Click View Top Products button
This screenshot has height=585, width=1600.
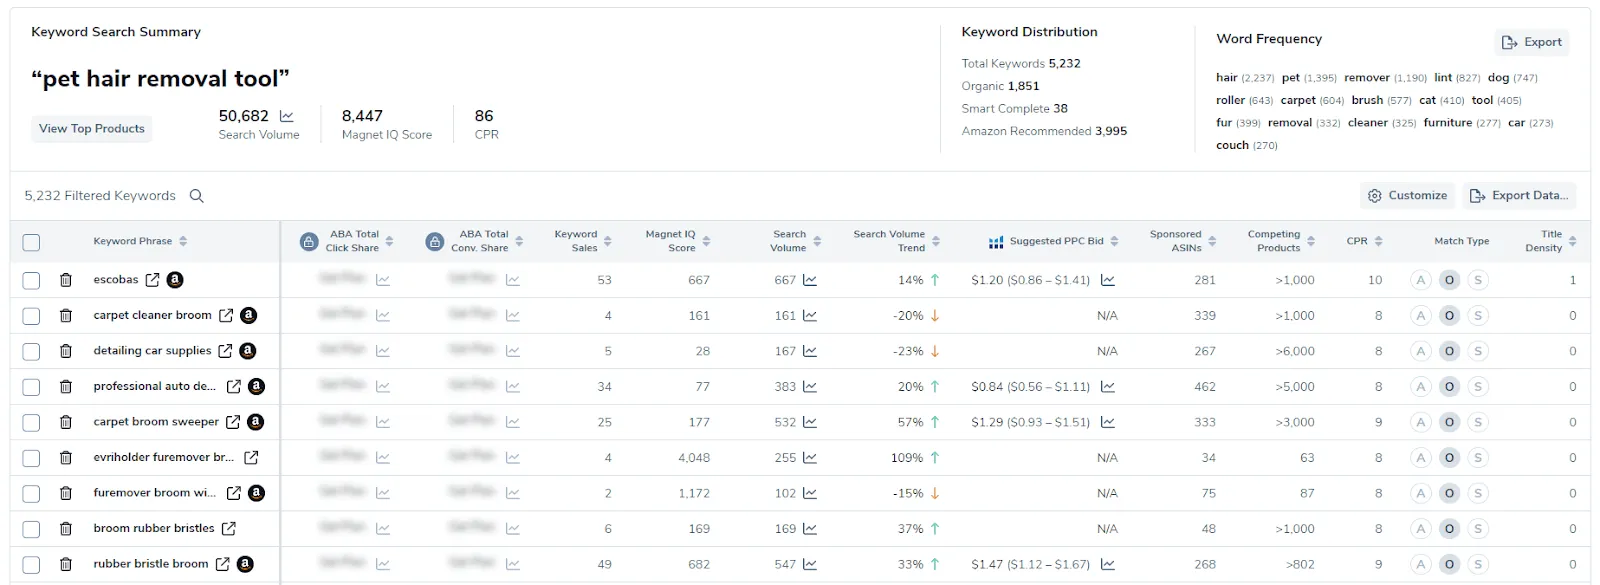[x=92, y=129]
